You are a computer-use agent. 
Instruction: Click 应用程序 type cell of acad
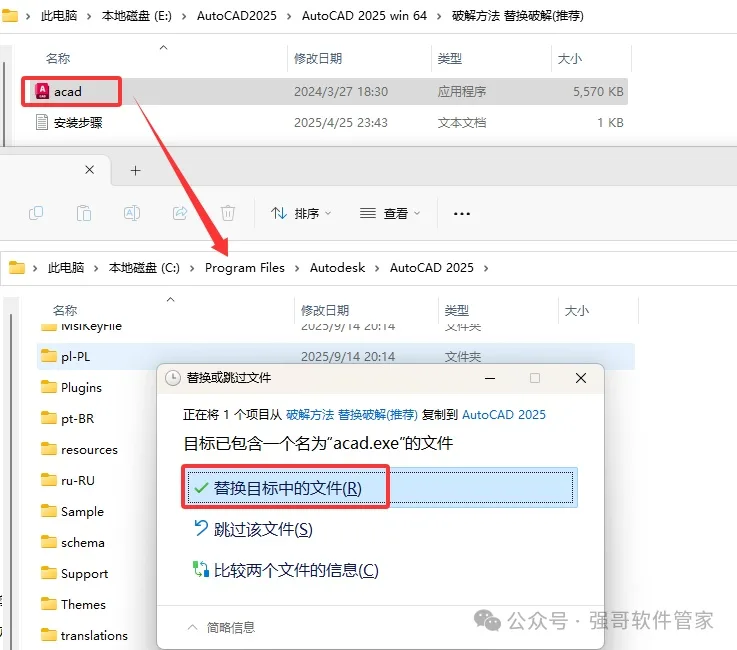(462, 91)
